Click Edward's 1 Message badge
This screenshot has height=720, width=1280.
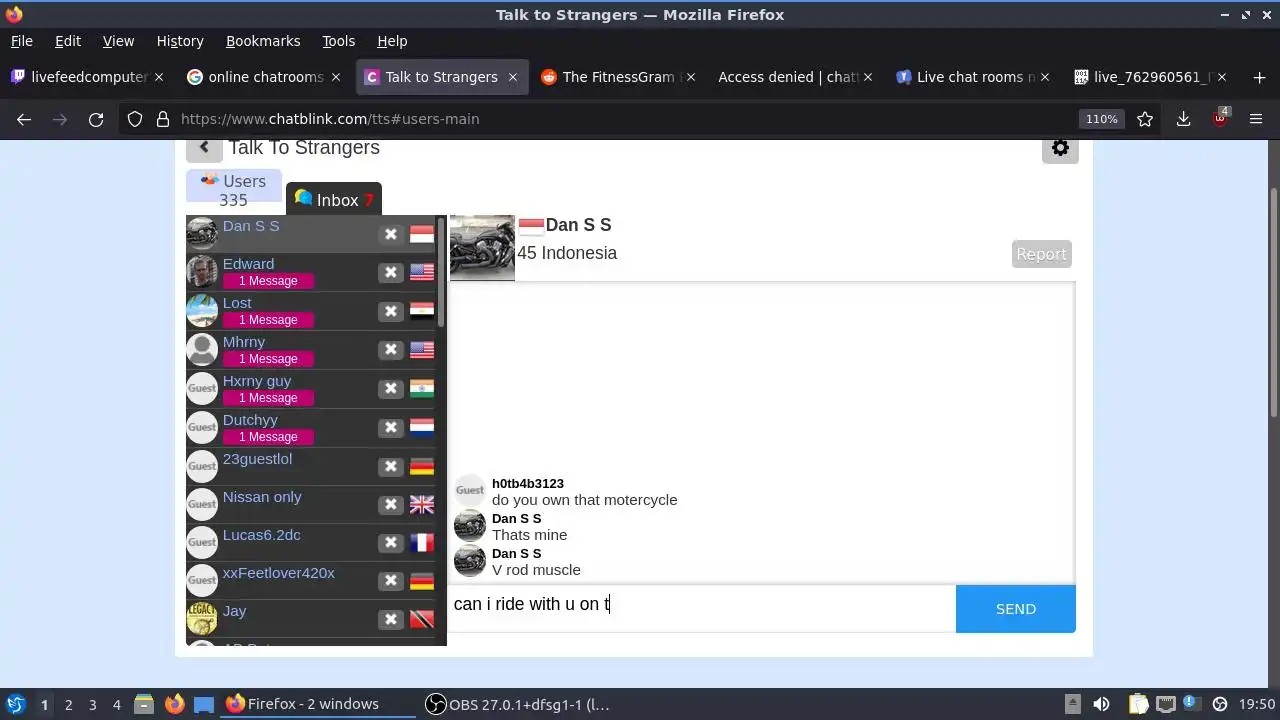coord(268,281)
